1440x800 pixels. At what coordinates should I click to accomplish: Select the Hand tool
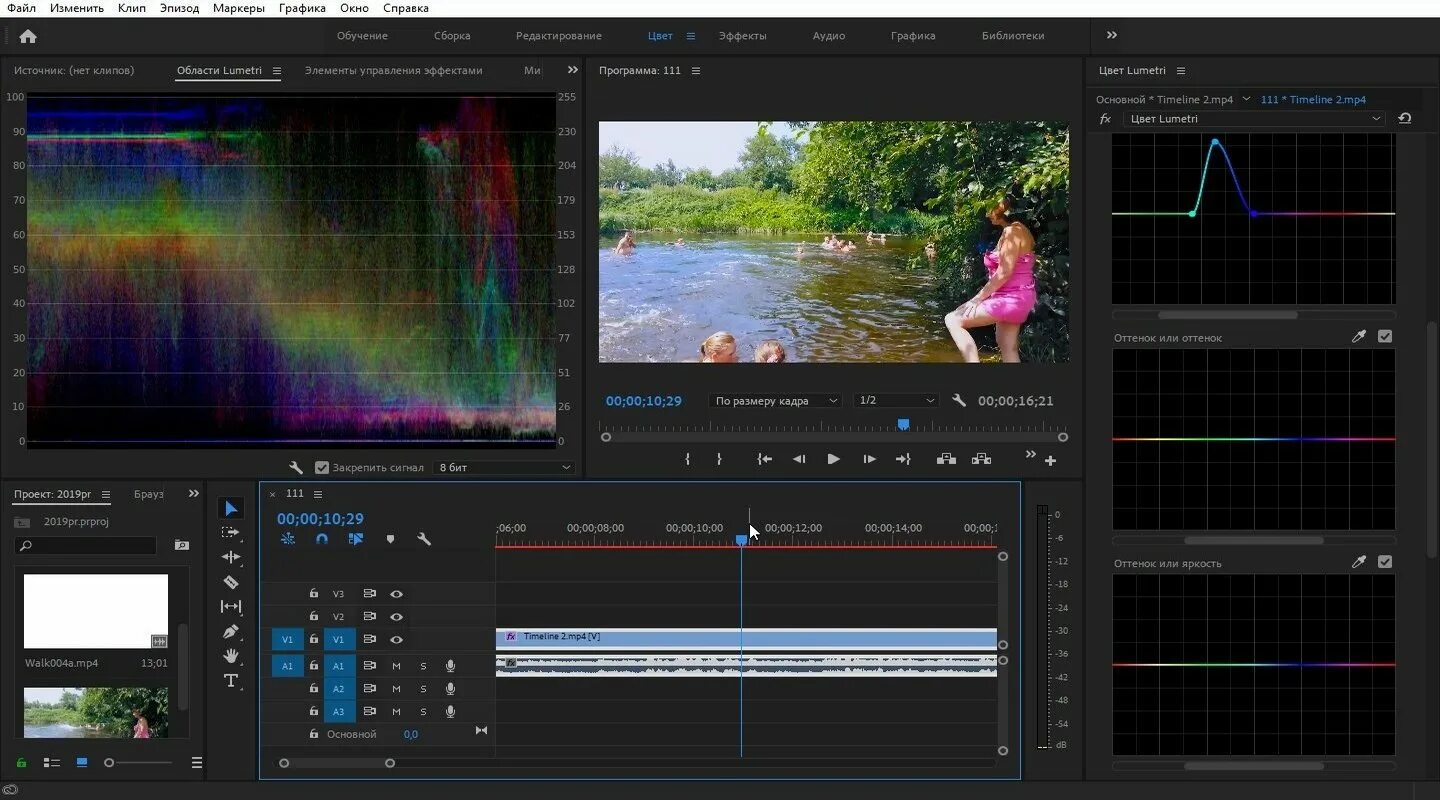point(231,656)
